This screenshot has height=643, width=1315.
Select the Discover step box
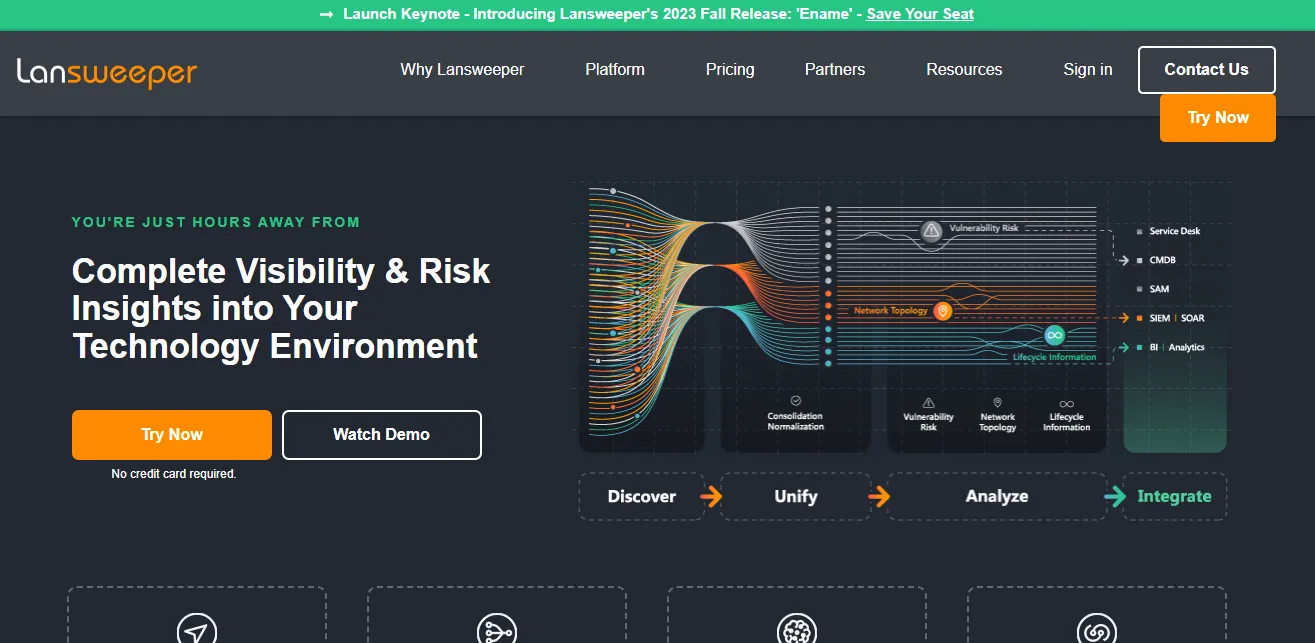point(641,496)
